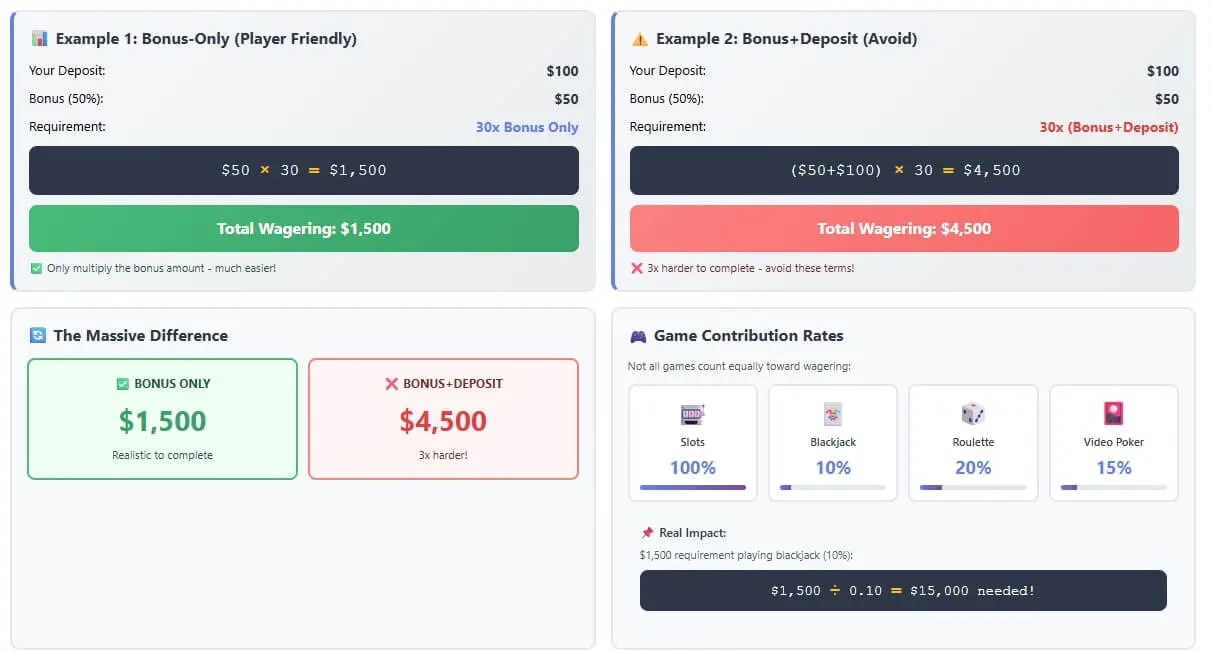Select the Blackjack joker card icon
Viewport: 1213px width, 652px height.
coord(833,414)
